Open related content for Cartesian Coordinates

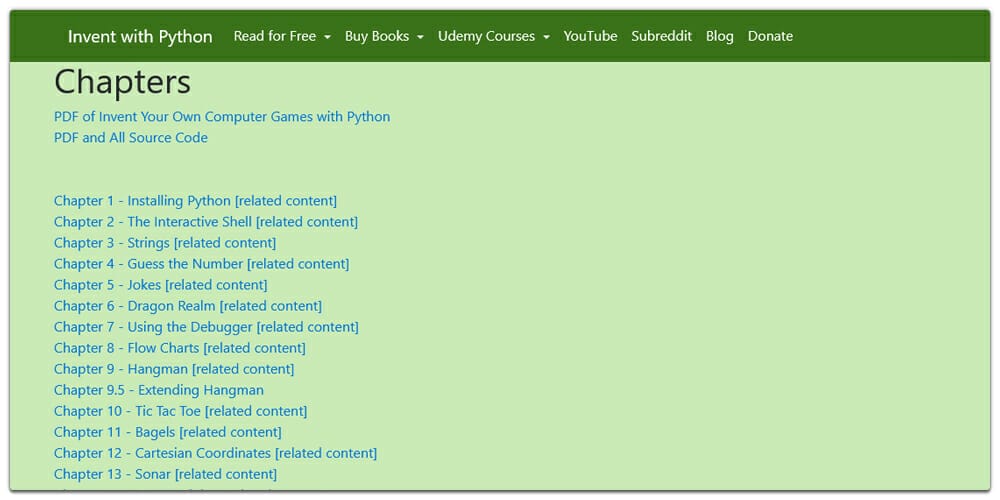327,453
